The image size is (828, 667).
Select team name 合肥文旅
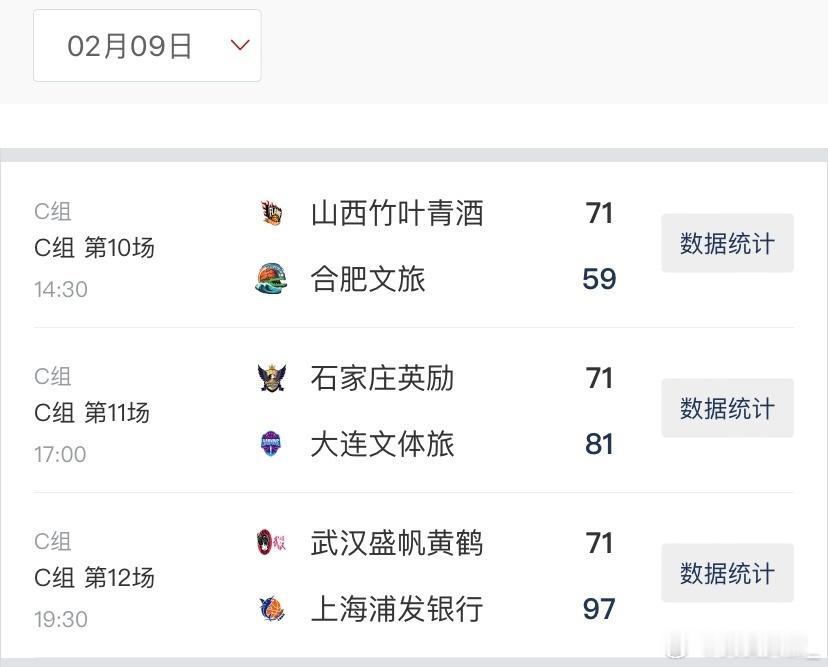tap(368, 279)
